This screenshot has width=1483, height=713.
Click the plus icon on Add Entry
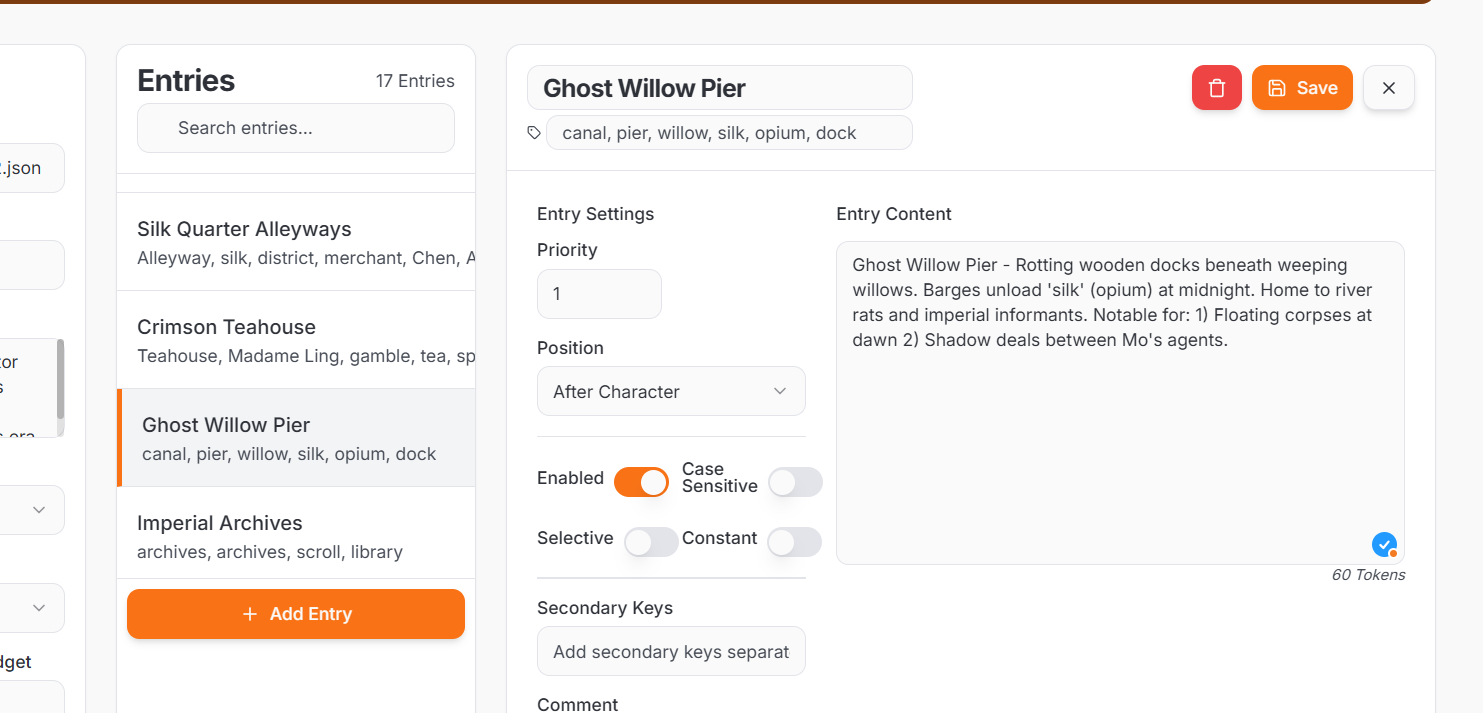click(x=250, y=614)
